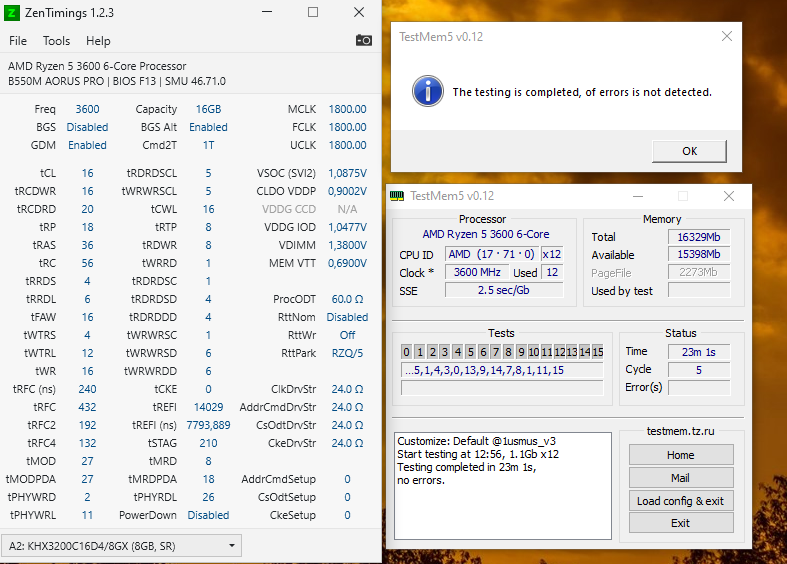Click VDIMM value 1,3800V

pos(347,245)
